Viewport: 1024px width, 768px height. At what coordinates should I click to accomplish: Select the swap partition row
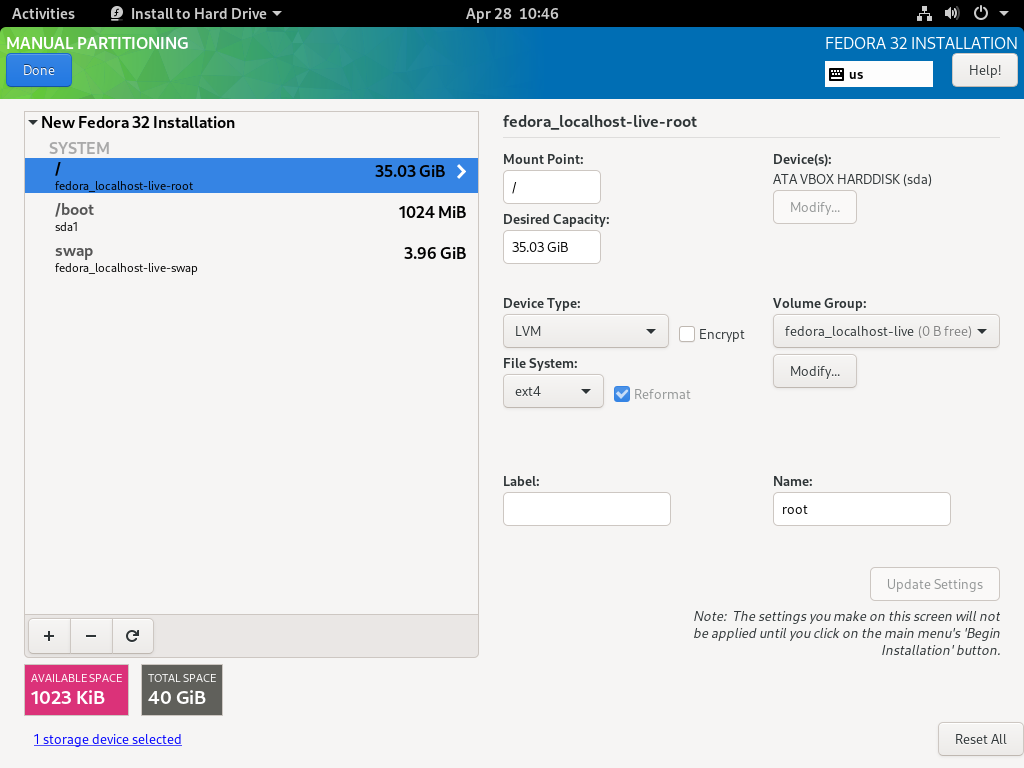[251, 258]
